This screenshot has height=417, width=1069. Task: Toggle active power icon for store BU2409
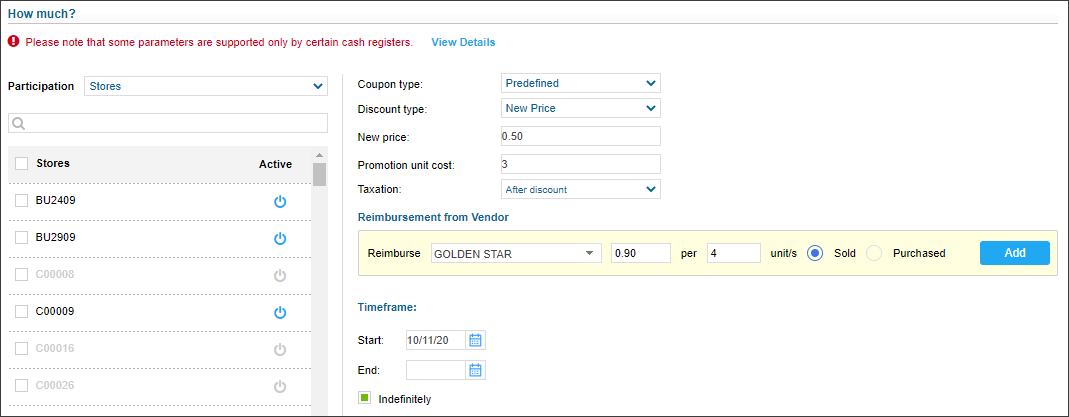pyautogui.click(x=280, y=202)
